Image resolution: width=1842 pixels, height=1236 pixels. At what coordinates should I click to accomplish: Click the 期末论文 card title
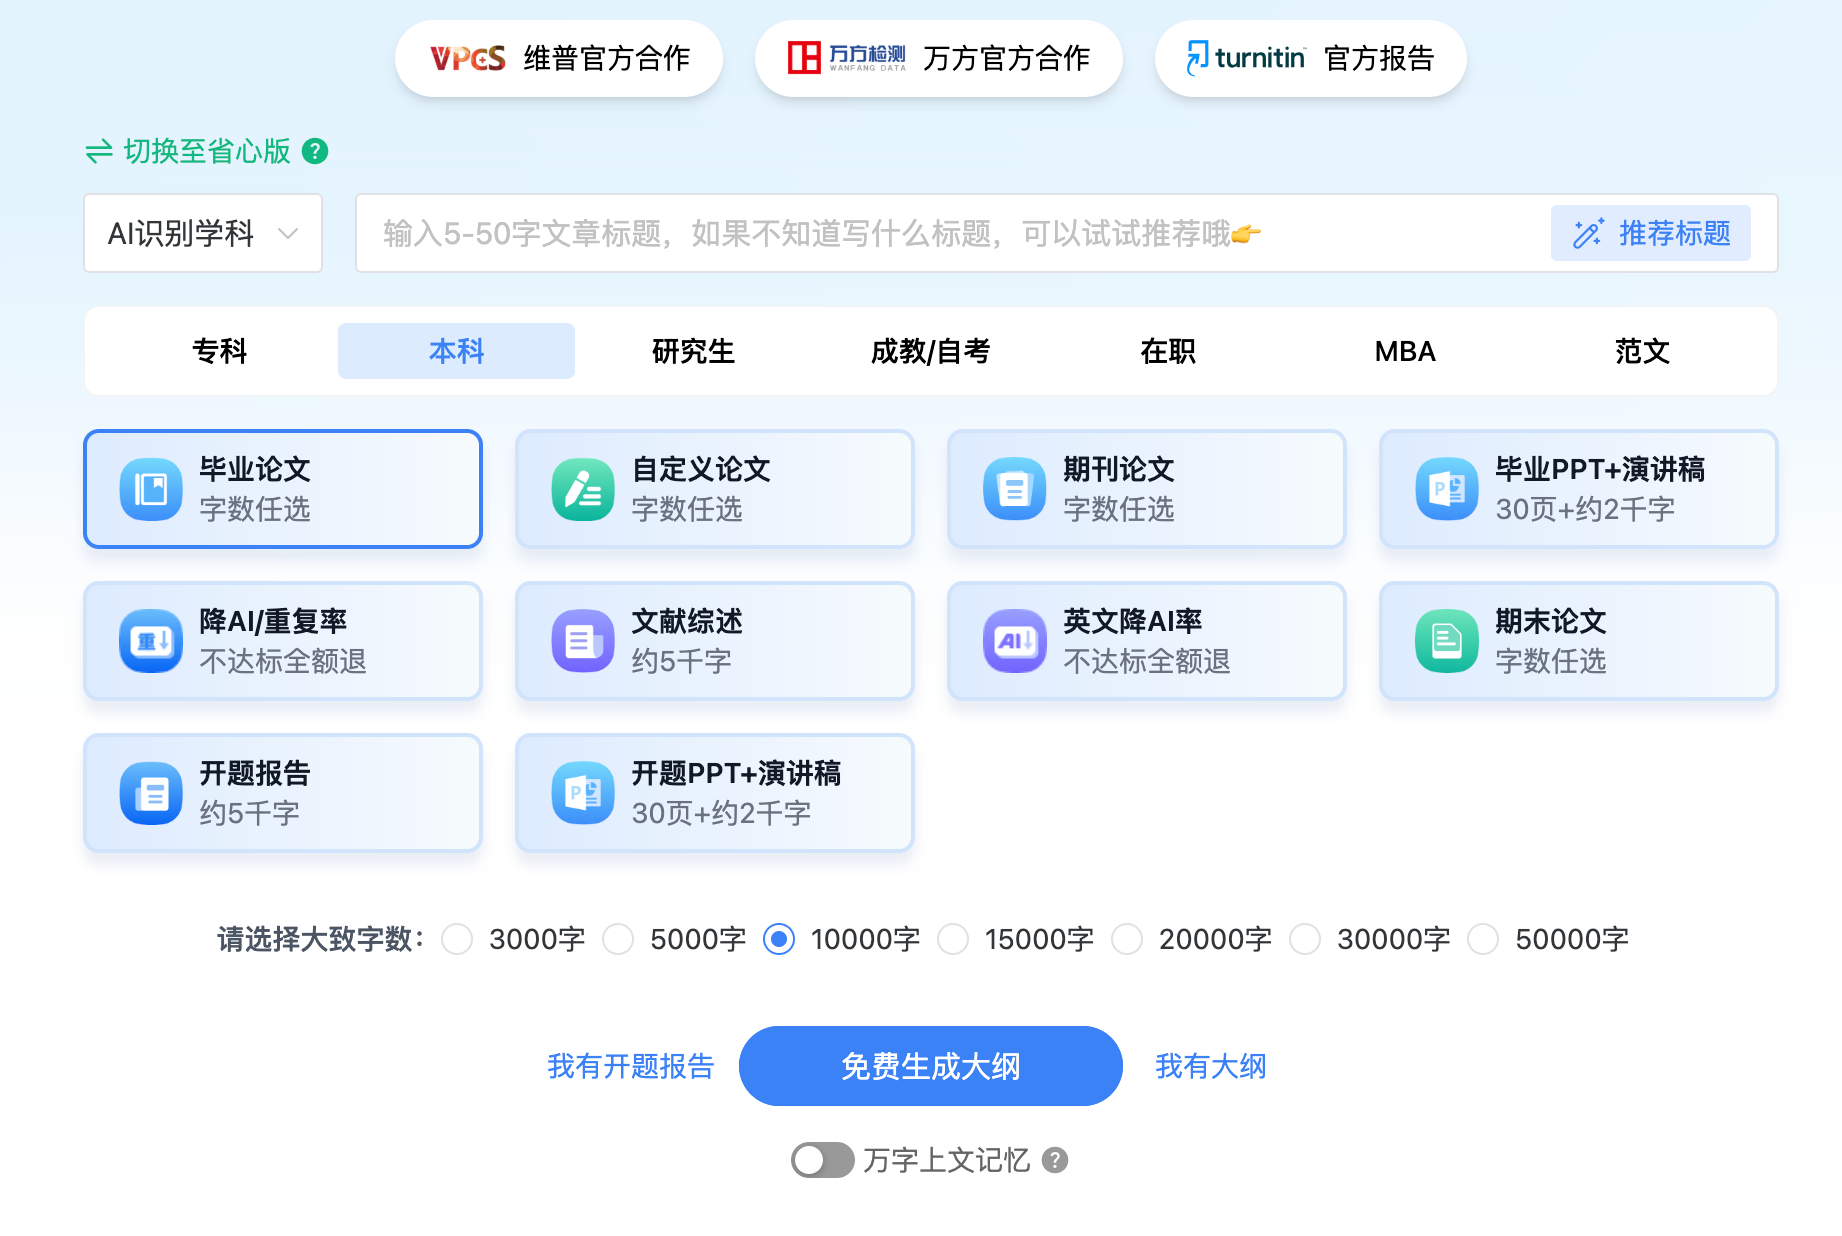[x=1551, y=621]
